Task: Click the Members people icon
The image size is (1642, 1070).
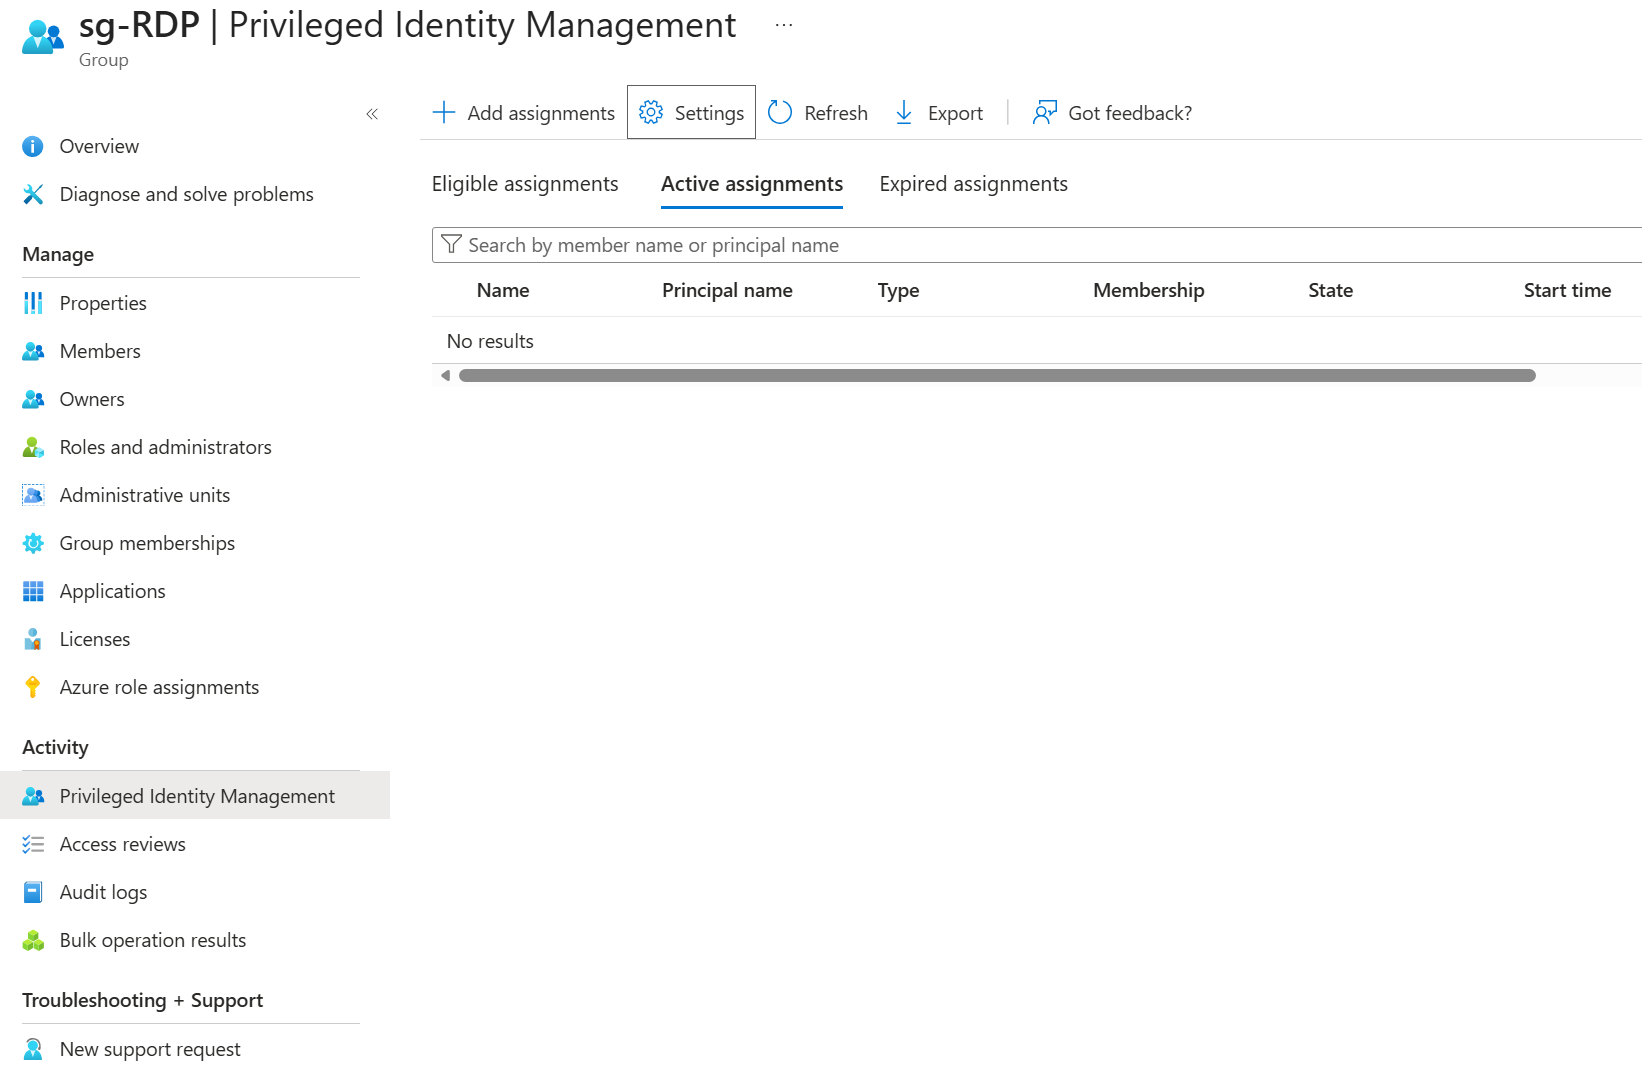Action: (x=33, y=351)
